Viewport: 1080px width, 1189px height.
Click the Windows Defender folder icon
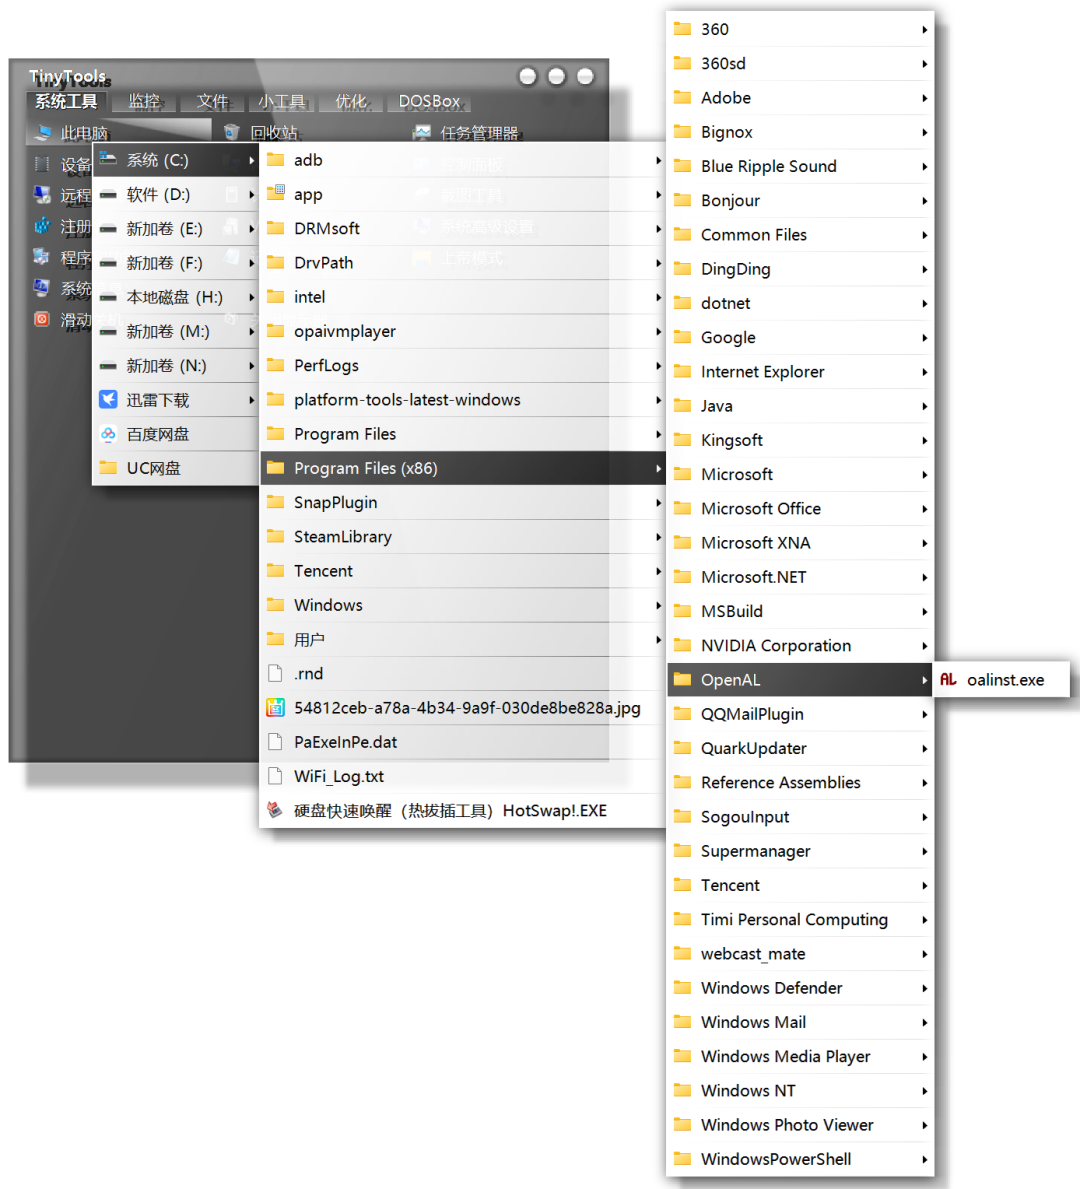[683, 987]
